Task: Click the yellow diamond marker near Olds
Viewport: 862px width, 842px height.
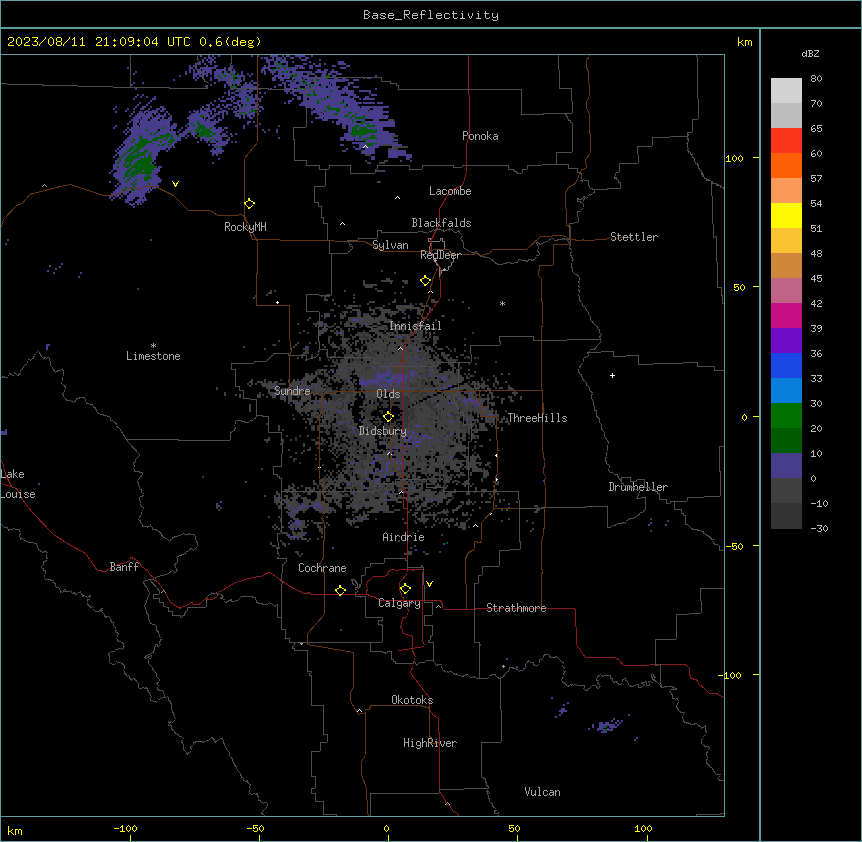Action: click(389, 417)
